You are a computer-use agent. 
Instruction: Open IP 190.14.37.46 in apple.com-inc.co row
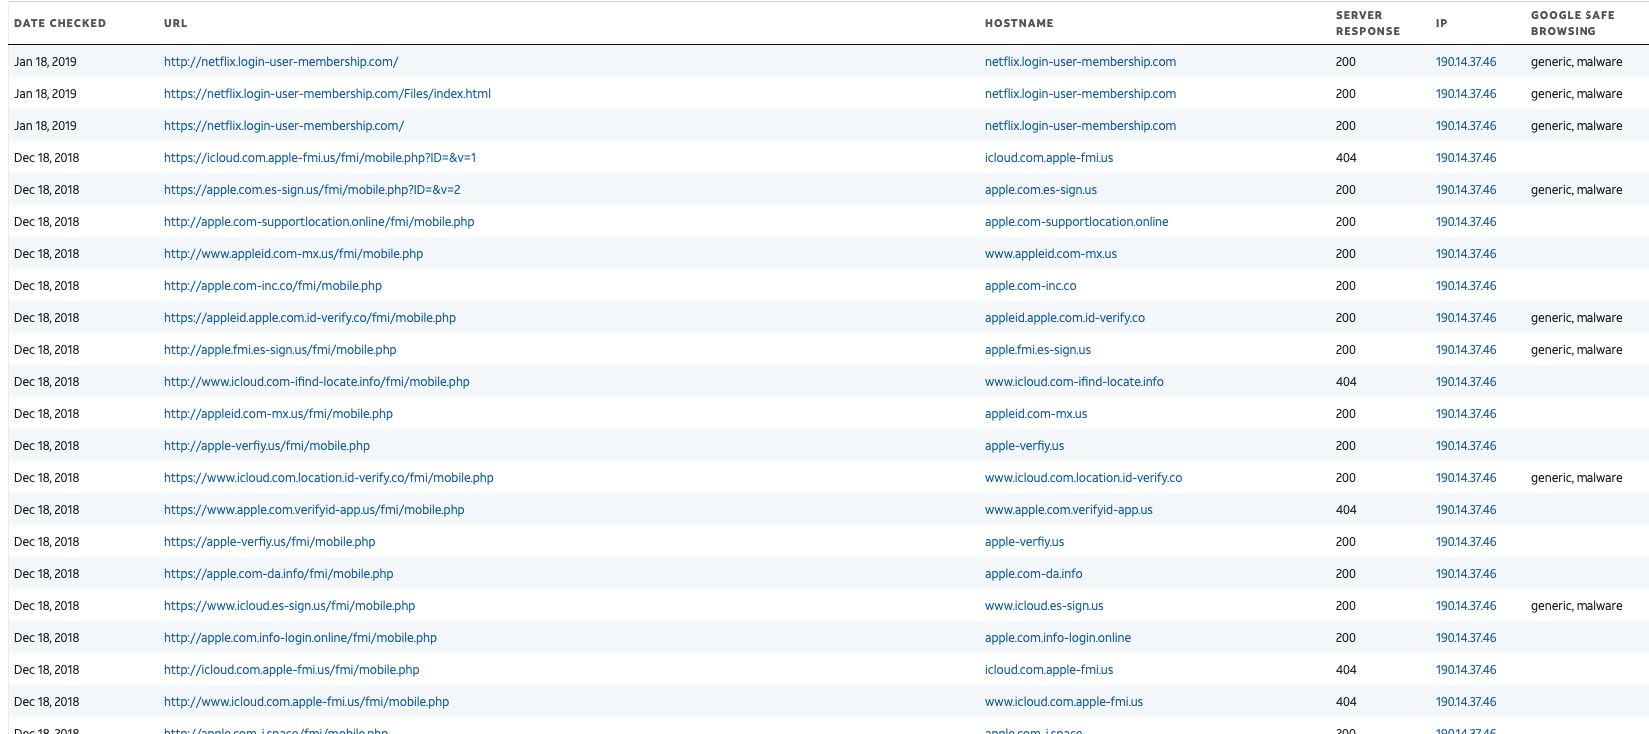pyautogui.click(x=1466, y=286)
